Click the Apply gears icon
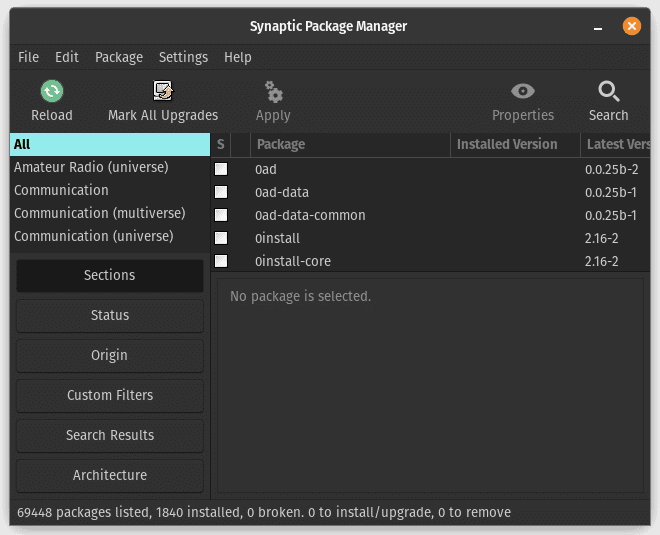 274,92
